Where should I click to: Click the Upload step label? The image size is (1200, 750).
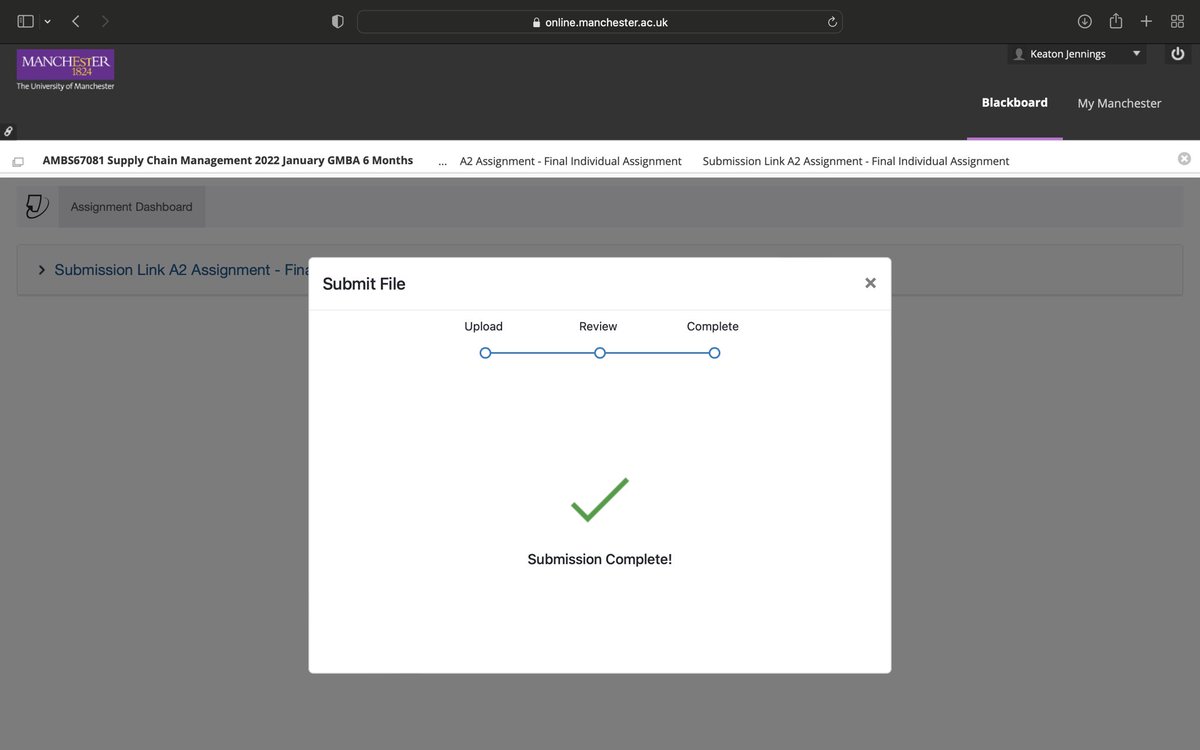tap(483, 327)
